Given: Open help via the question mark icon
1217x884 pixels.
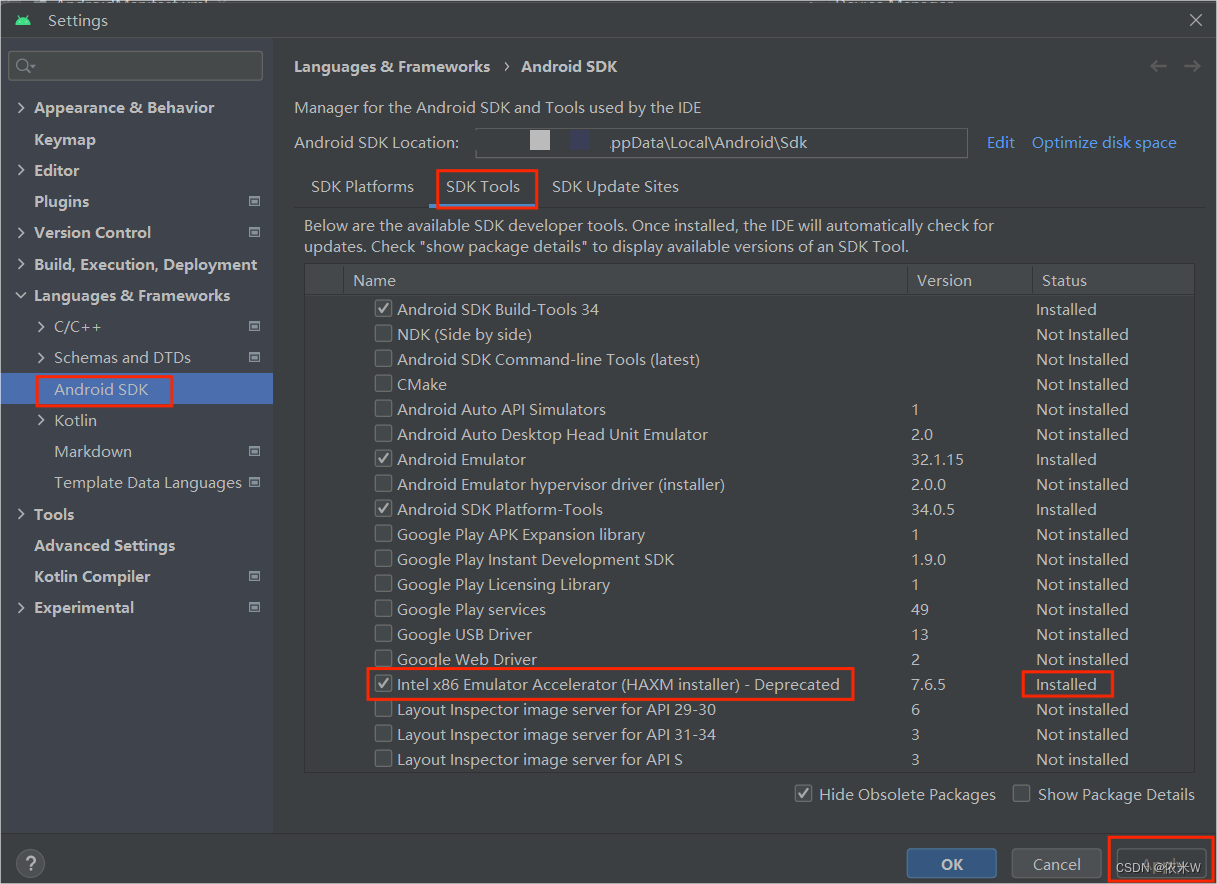Looking at the screenshot, I should coord(30,862).
